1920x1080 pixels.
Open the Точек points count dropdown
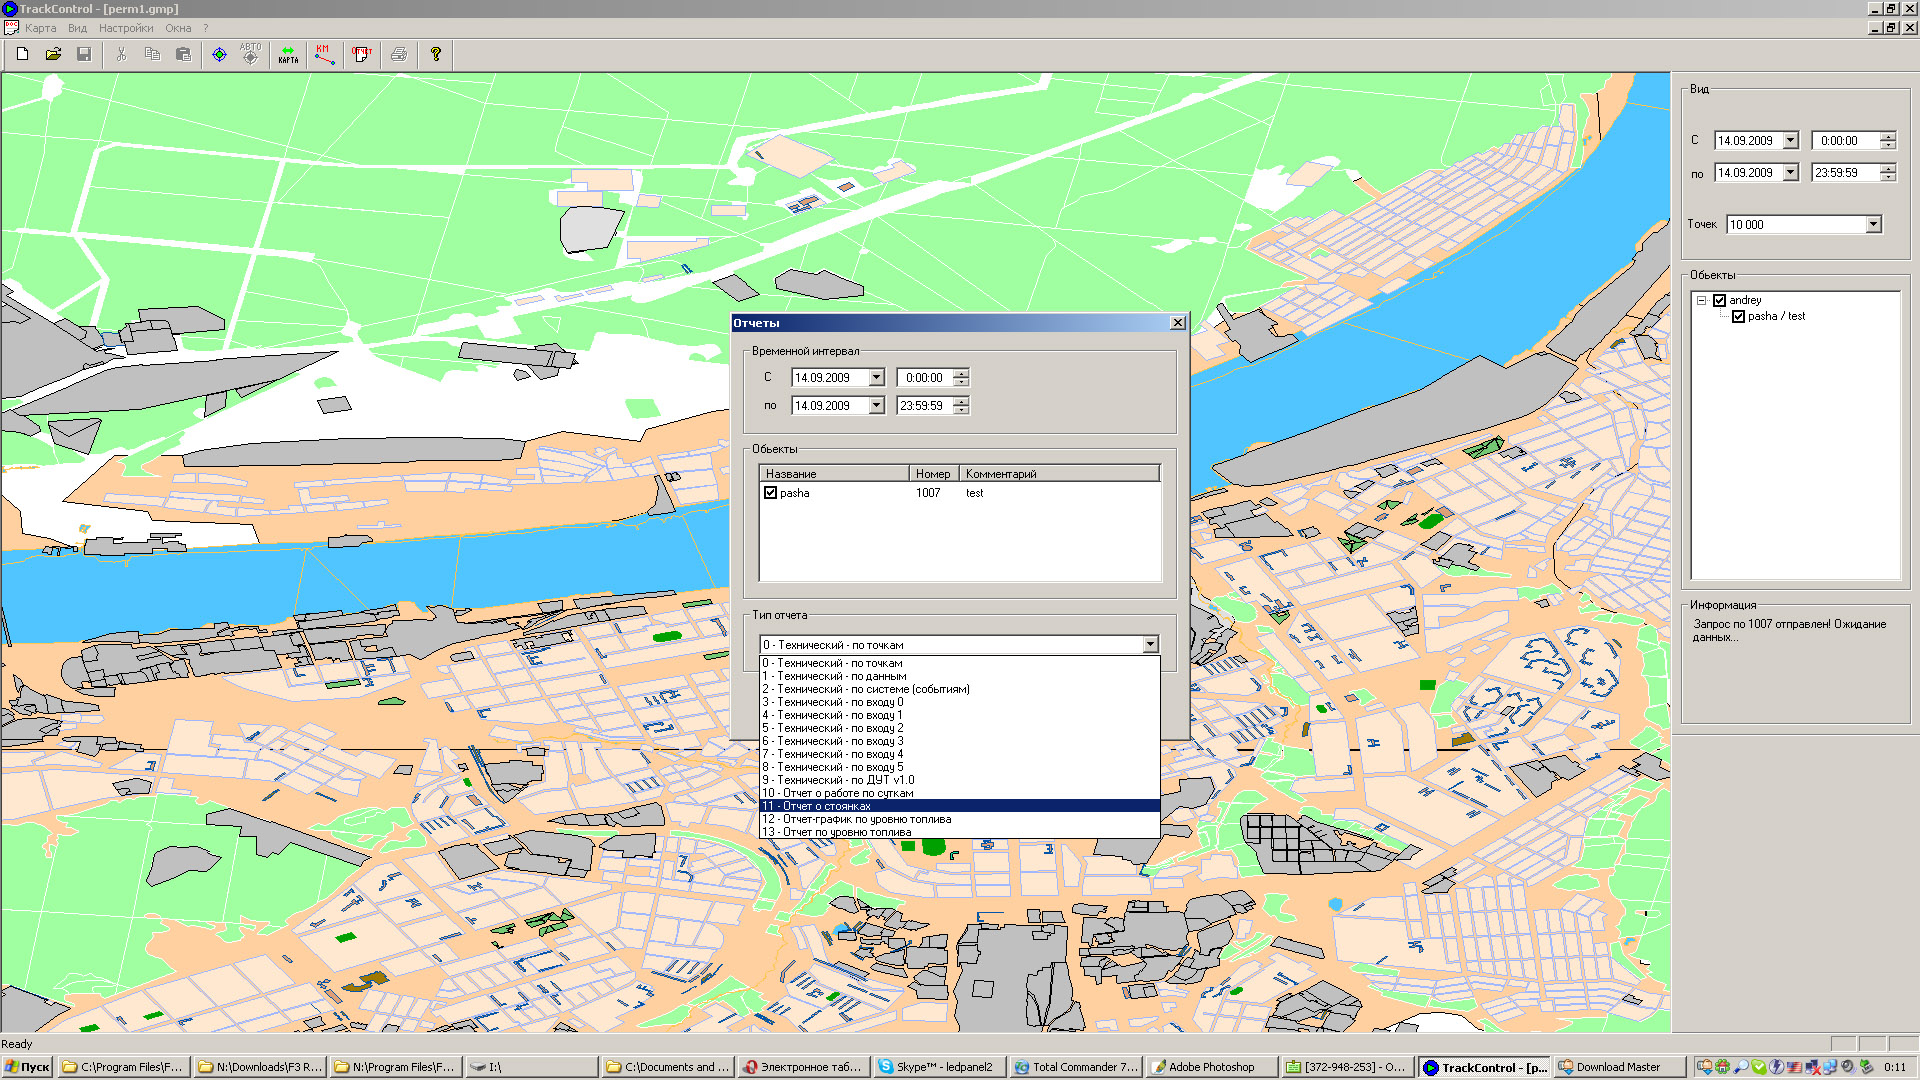(1873, 225)
